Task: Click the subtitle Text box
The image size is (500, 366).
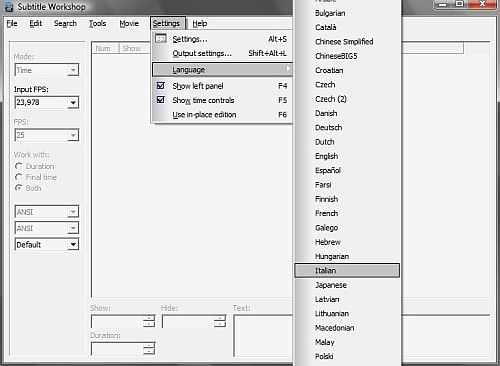Action: pos(263,336)
